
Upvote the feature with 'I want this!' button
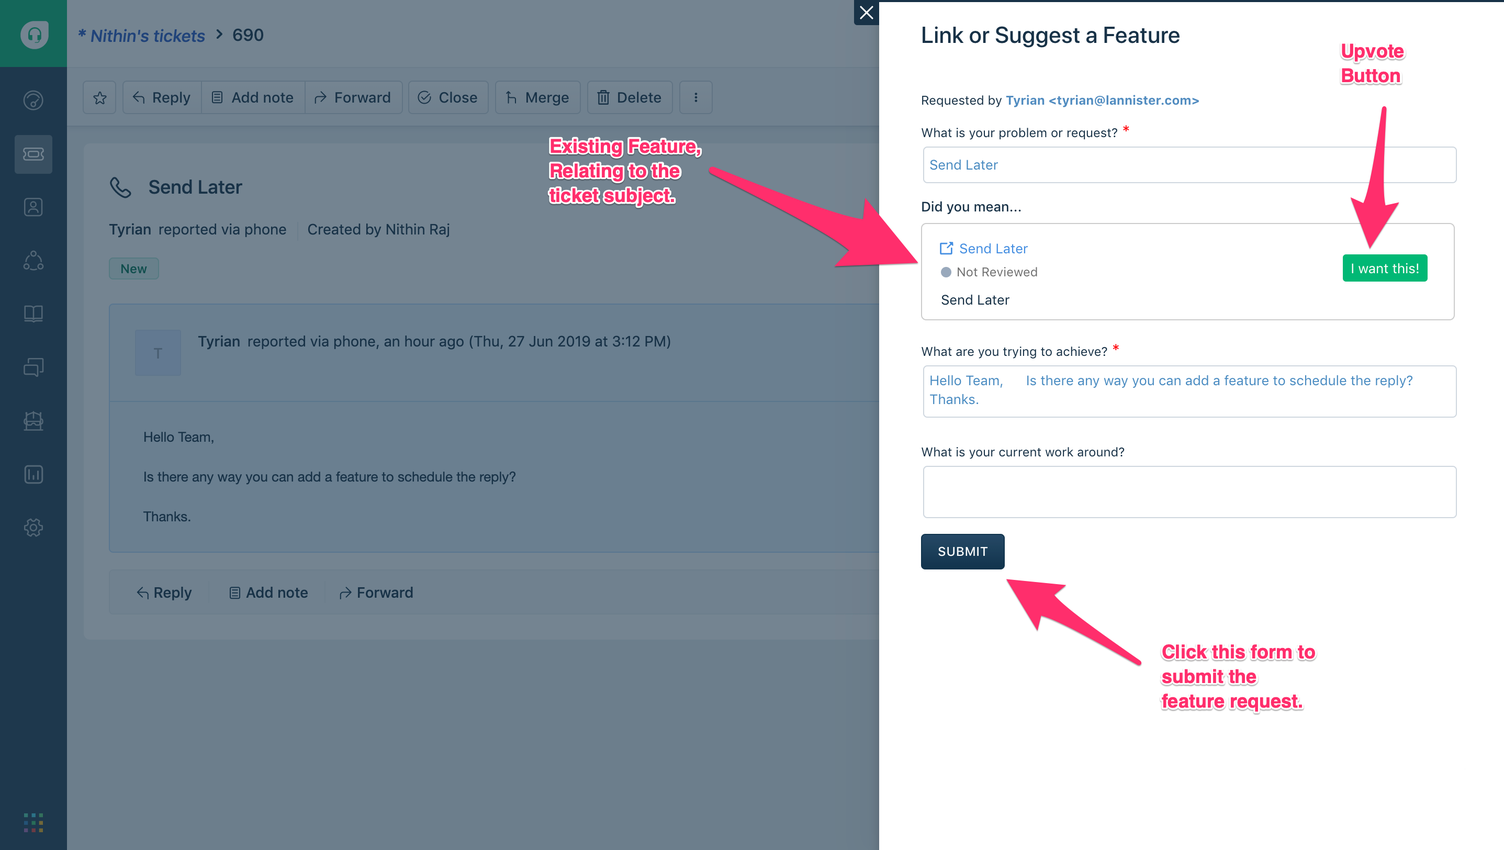pos(1384,267)
